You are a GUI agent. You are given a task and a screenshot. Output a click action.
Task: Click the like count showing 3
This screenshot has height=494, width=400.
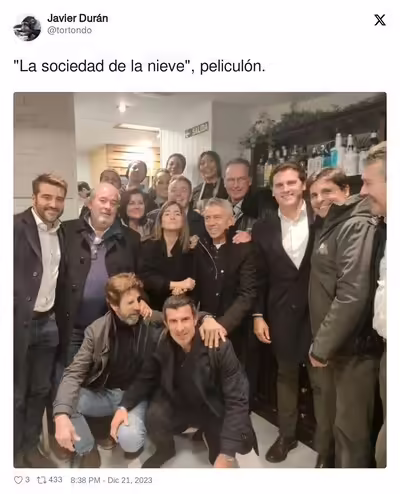(27, 480)
